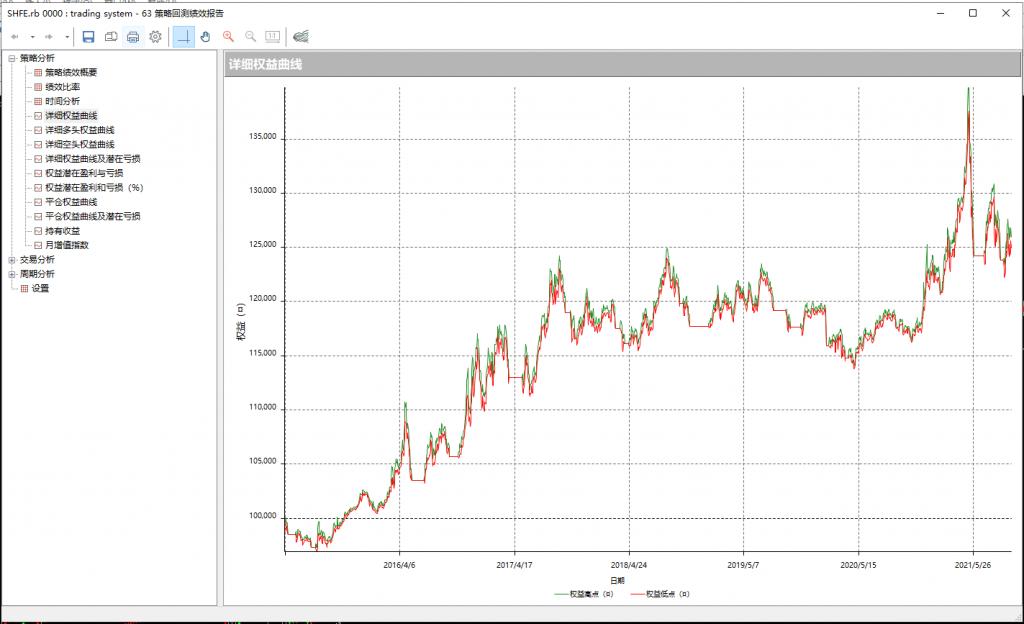Print the report using the printer icon
The image size is (1024, 624).
133,37
